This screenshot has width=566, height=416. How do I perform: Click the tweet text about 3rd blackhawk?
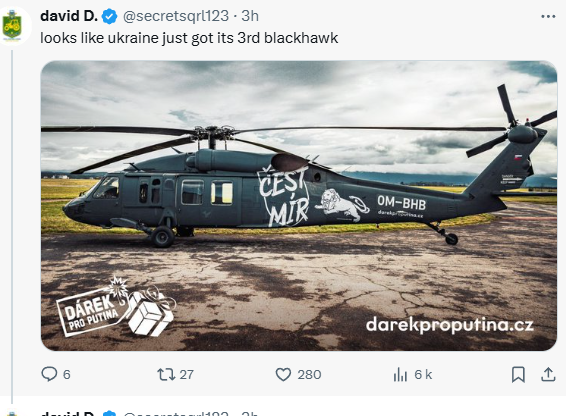(x=189, y=38)
